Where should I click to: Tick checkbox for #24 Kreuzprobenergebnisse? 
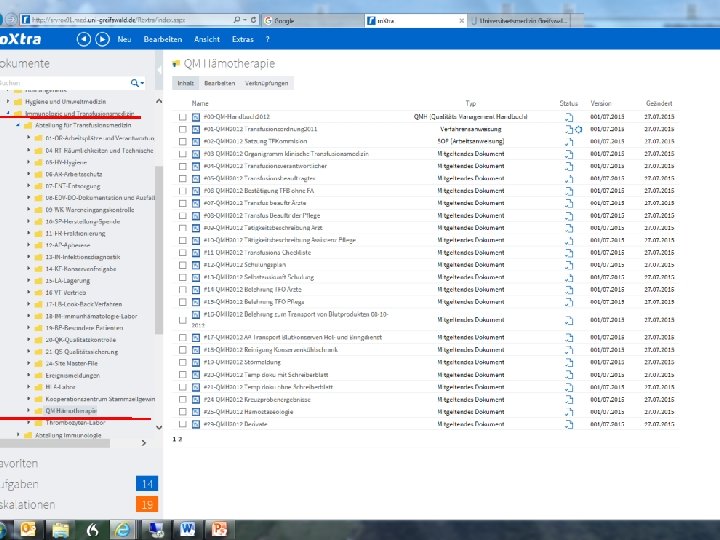click(183, 399)
